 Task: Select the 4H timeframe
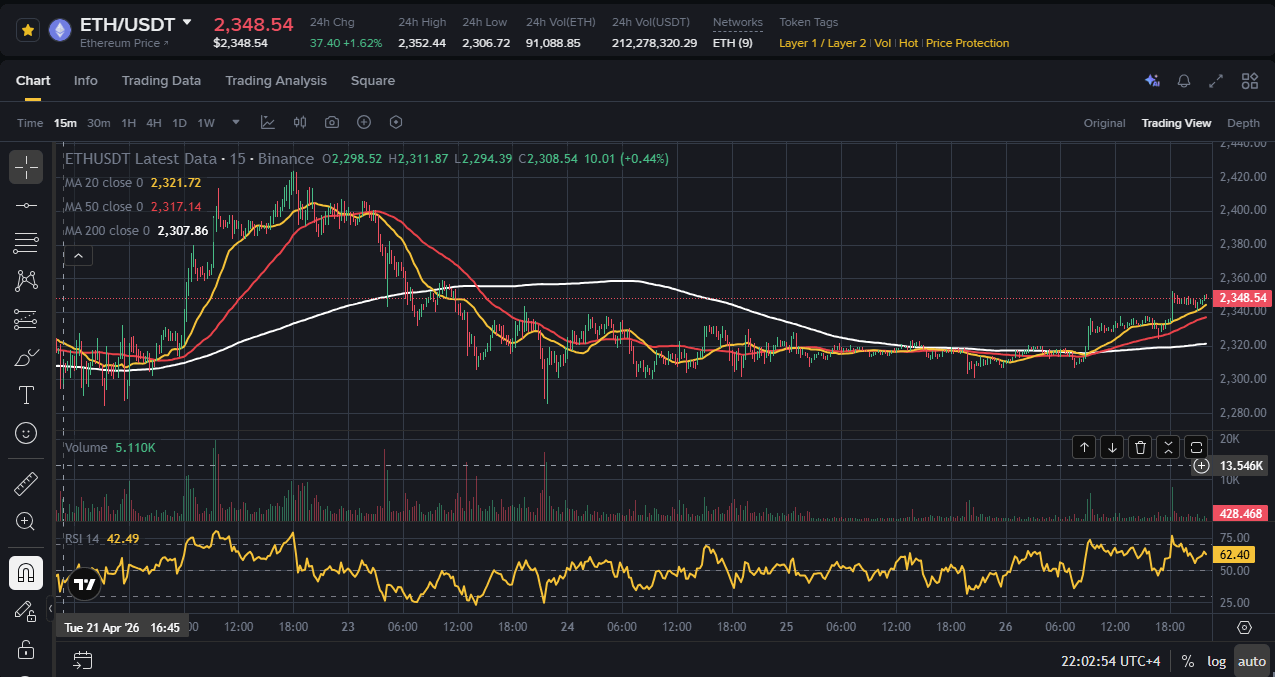[154, 123]
